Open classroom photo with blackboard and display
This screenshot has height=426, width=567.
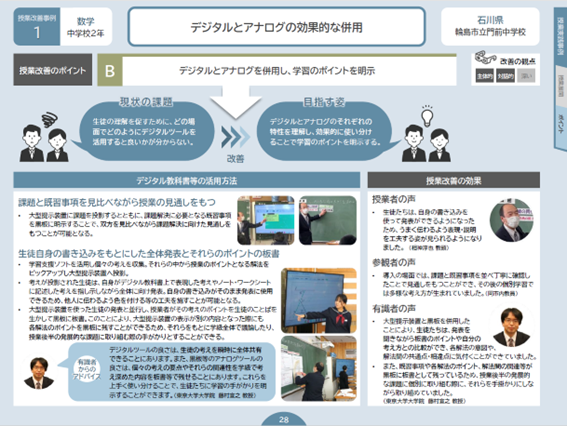tap(319, 369)
